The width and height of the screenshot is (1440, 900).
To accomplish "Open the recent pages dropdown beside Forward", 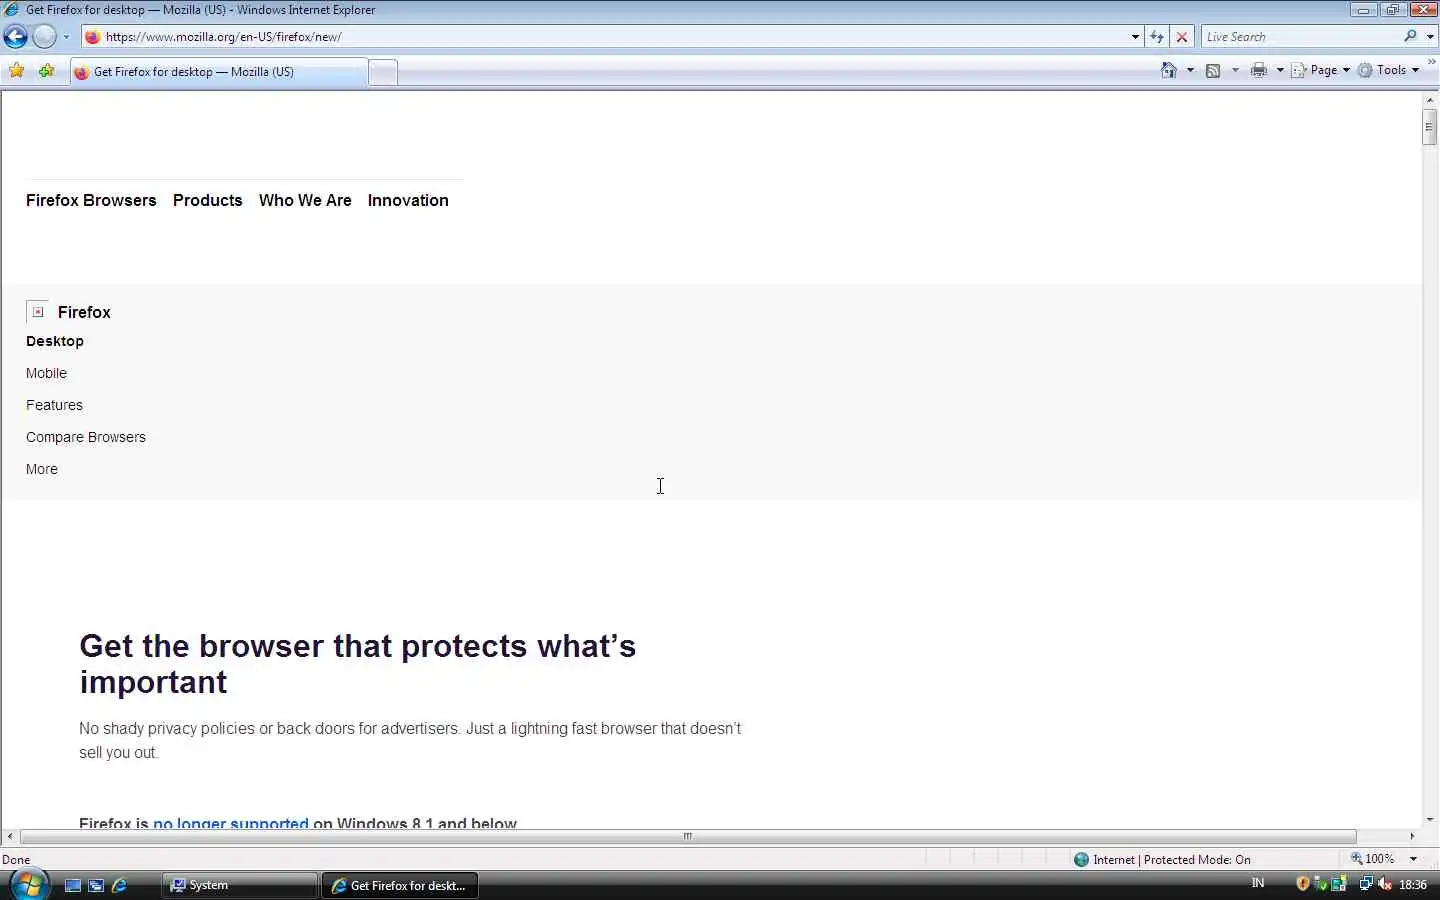I will click(x=66, y=37).
